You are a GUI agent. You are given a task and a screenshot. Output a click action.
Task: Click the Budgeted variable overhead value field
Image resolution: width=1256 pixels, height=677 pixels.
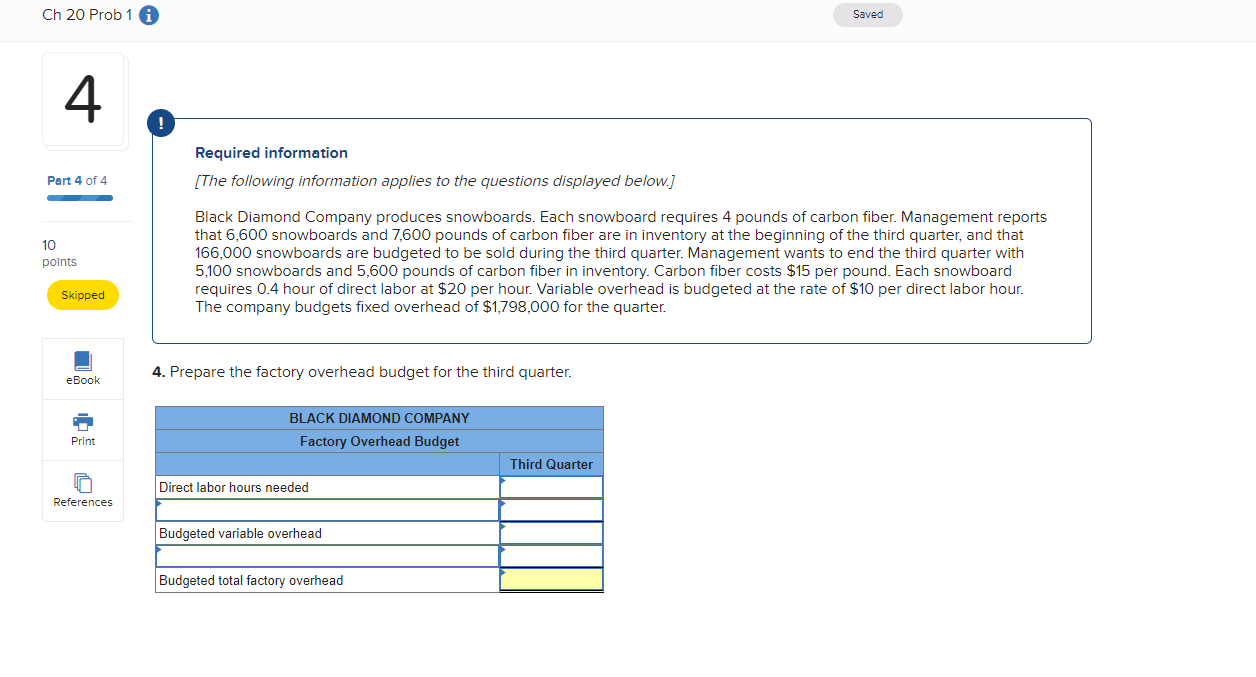click(x=552, y=533)
